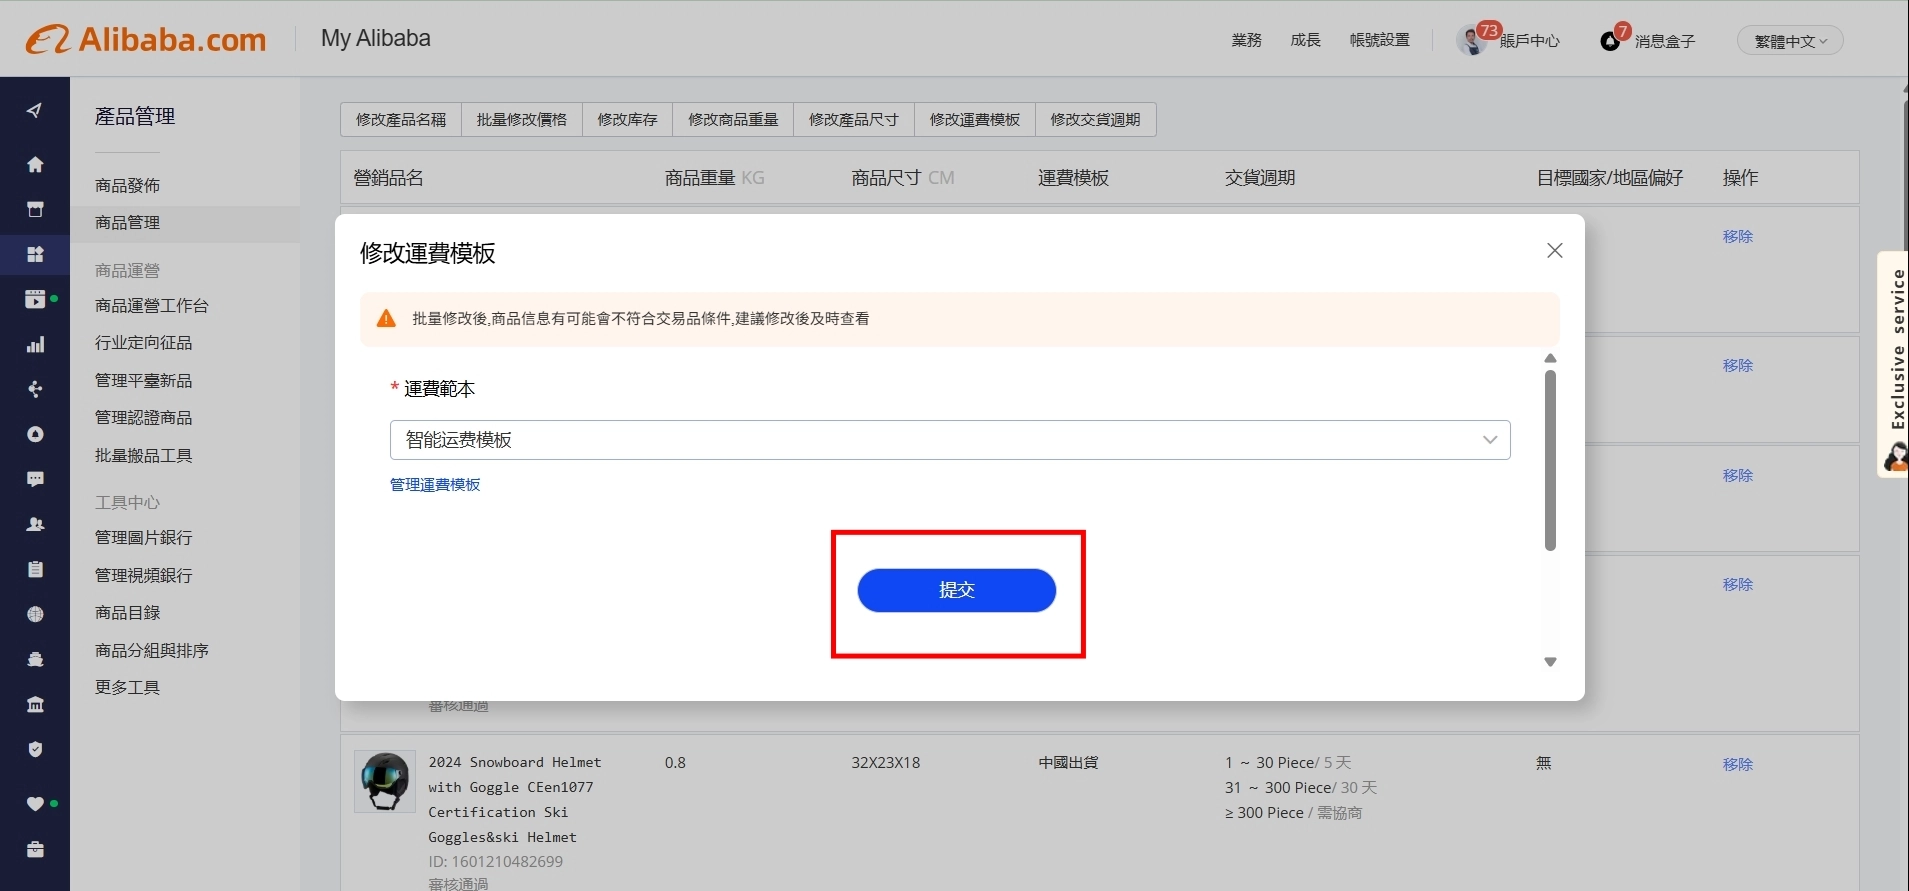
Task: Switch to the 修改交貨週期 tab
Action: [x=1095, y=119]
